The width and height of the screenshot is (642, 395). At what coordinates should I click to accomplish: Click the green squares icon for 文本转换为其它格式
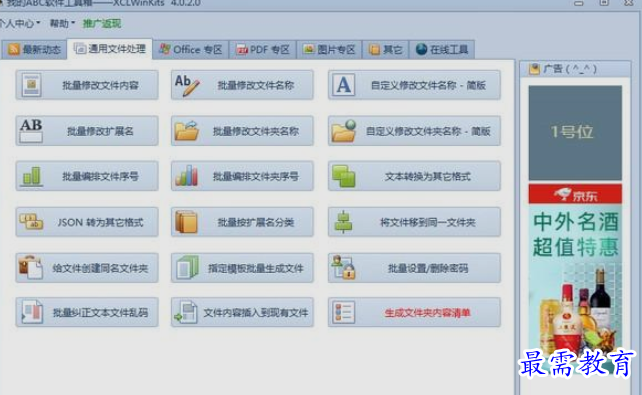point(344,176)
